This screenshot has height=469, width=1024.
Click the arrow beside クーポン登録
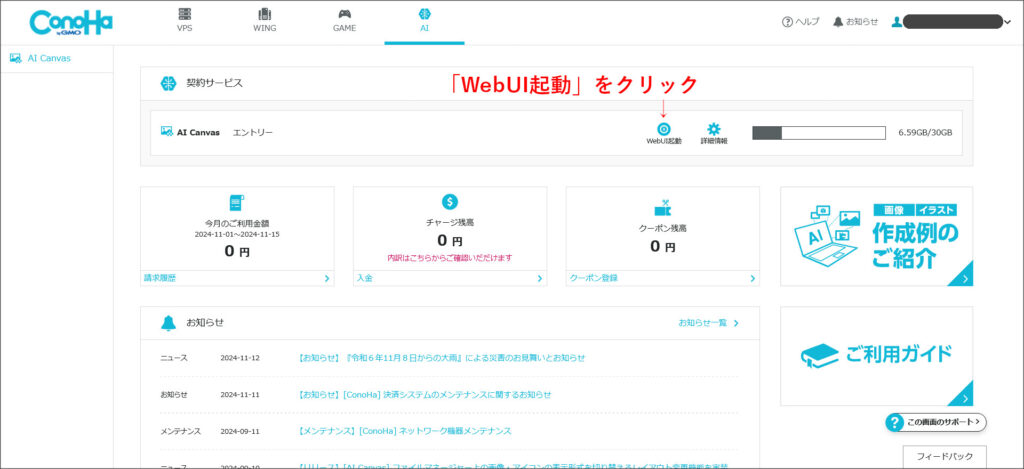pos(752,278)
